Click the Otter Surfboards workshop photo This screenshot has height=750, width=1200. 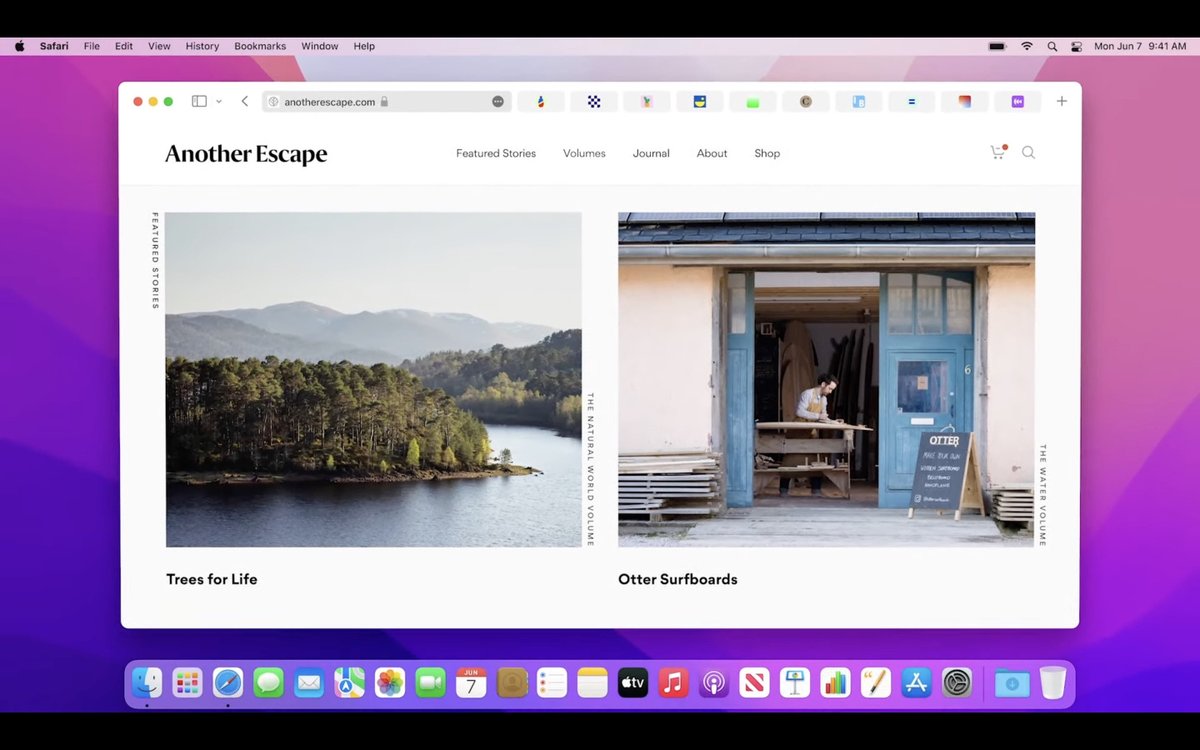(827, 380)
